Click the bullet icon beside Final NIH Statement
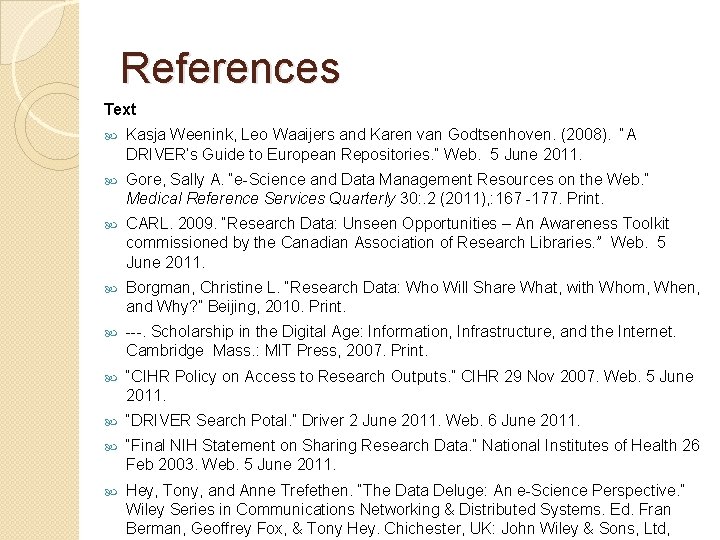 click(111, 447)
